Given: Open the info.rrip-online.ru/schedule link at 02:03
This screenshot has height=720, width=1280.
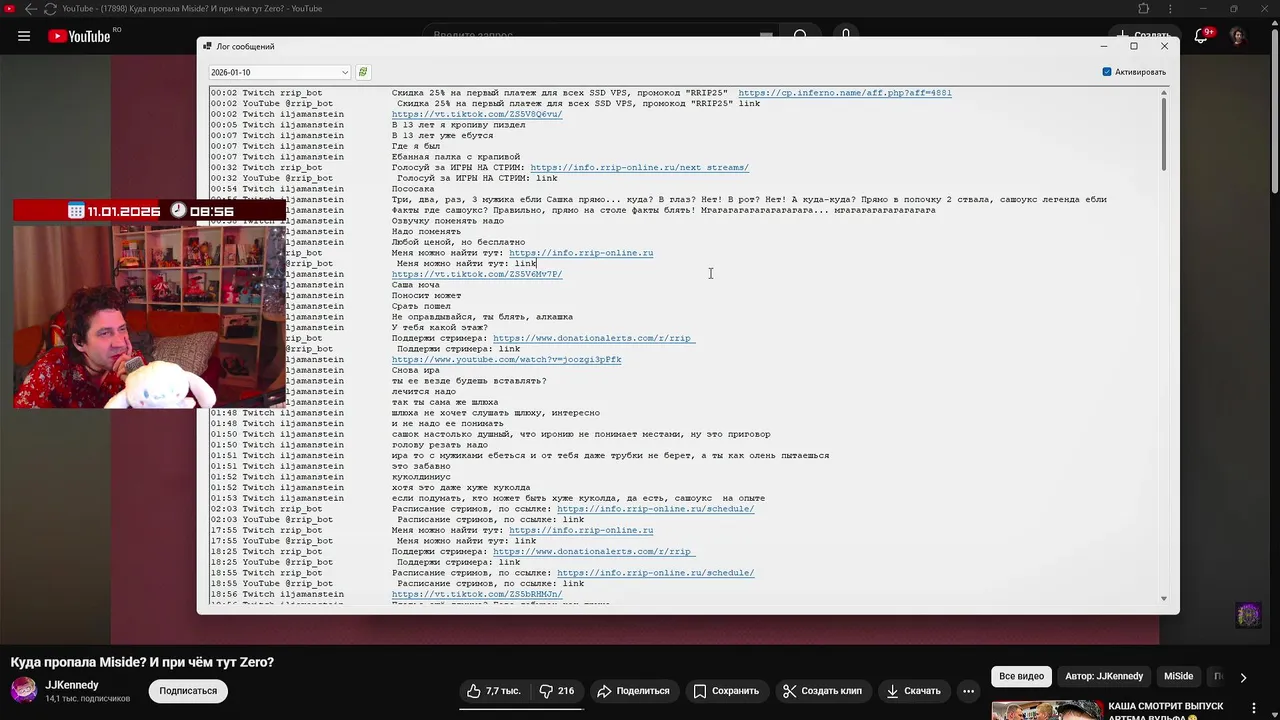Looking at the screenshot, I should click(655, 509).
